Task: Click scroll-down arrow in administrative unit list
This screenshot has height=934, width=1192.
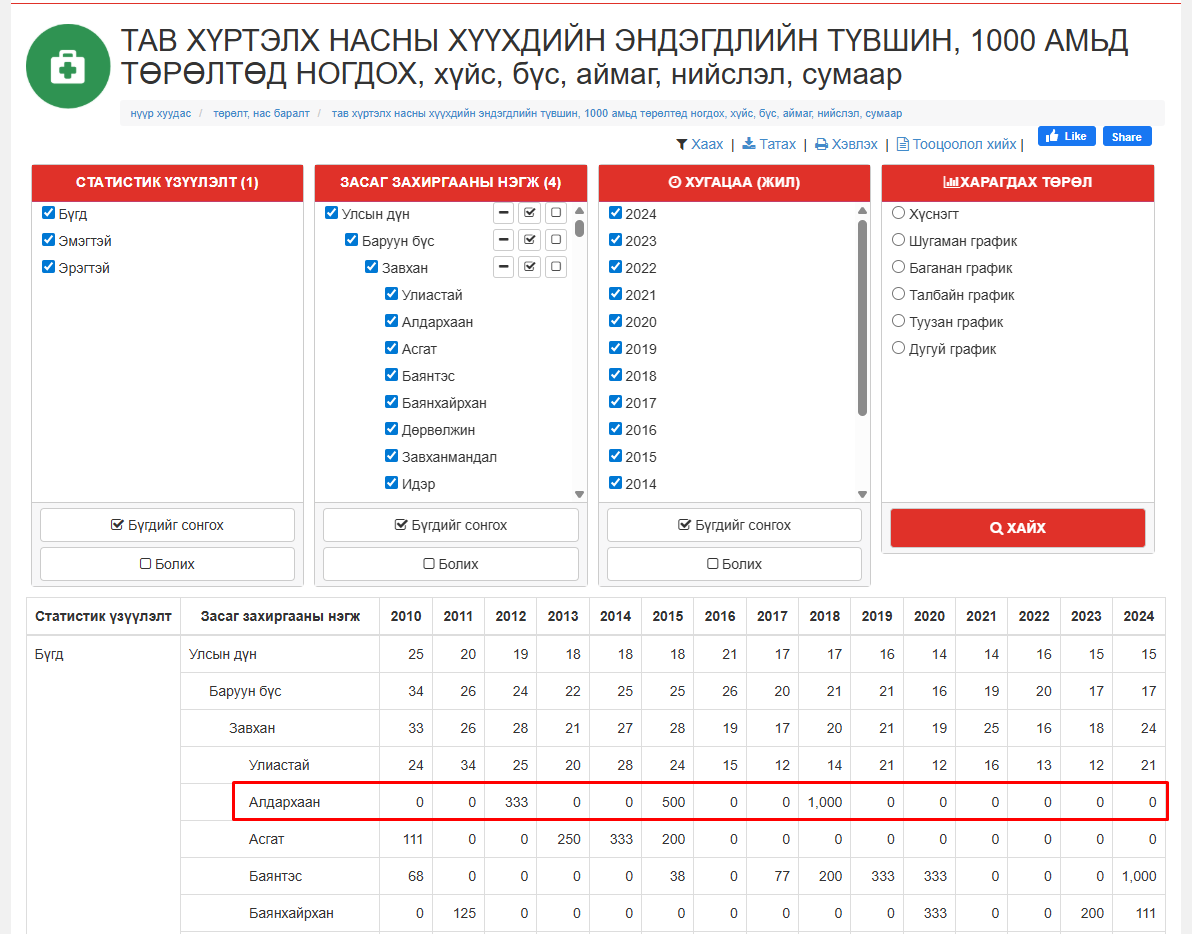Action: (x=579, y=494)
